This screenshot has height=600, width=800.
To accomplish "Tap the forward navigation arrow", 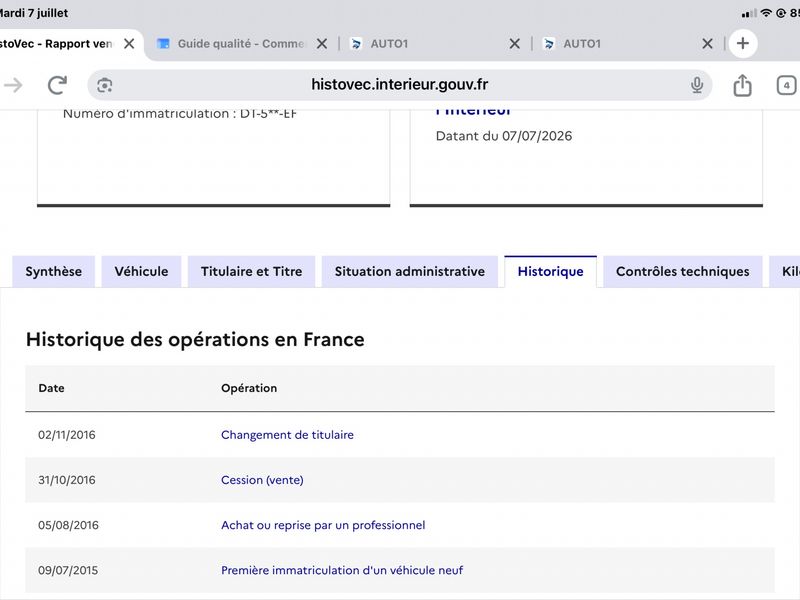I will (13, 85).
